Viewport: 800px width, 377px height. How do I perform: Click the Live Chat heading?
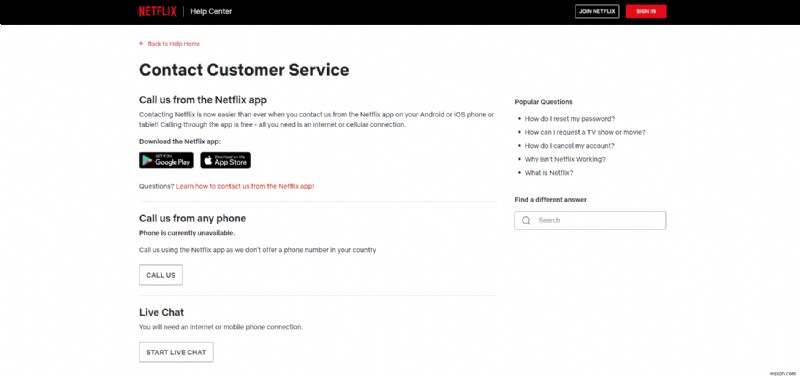coord(161,312)
